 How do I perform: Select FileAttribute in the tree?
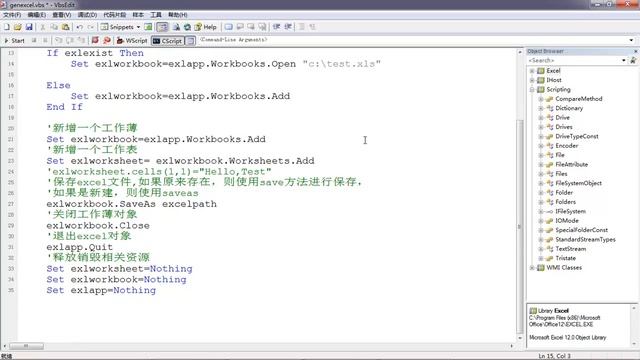[571, 164]
